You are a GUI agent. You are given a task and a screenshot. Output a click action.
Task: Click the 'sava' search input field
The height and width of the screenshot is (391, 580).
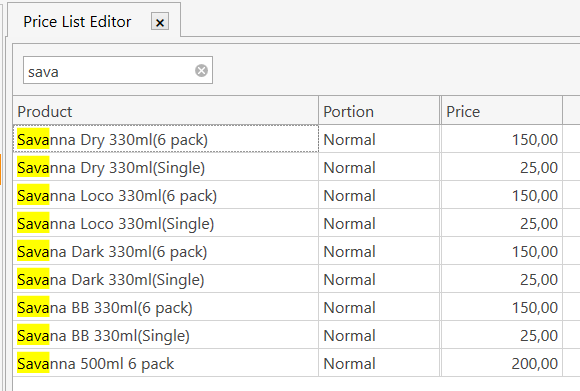(118, 70)
